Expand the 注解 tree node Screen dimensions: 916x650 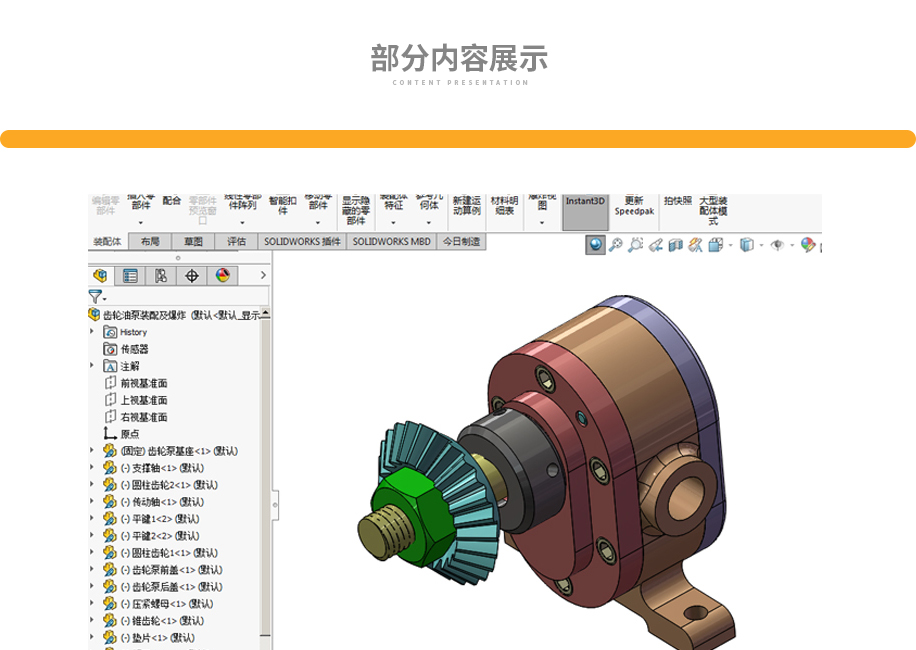[x=92, y=366]
